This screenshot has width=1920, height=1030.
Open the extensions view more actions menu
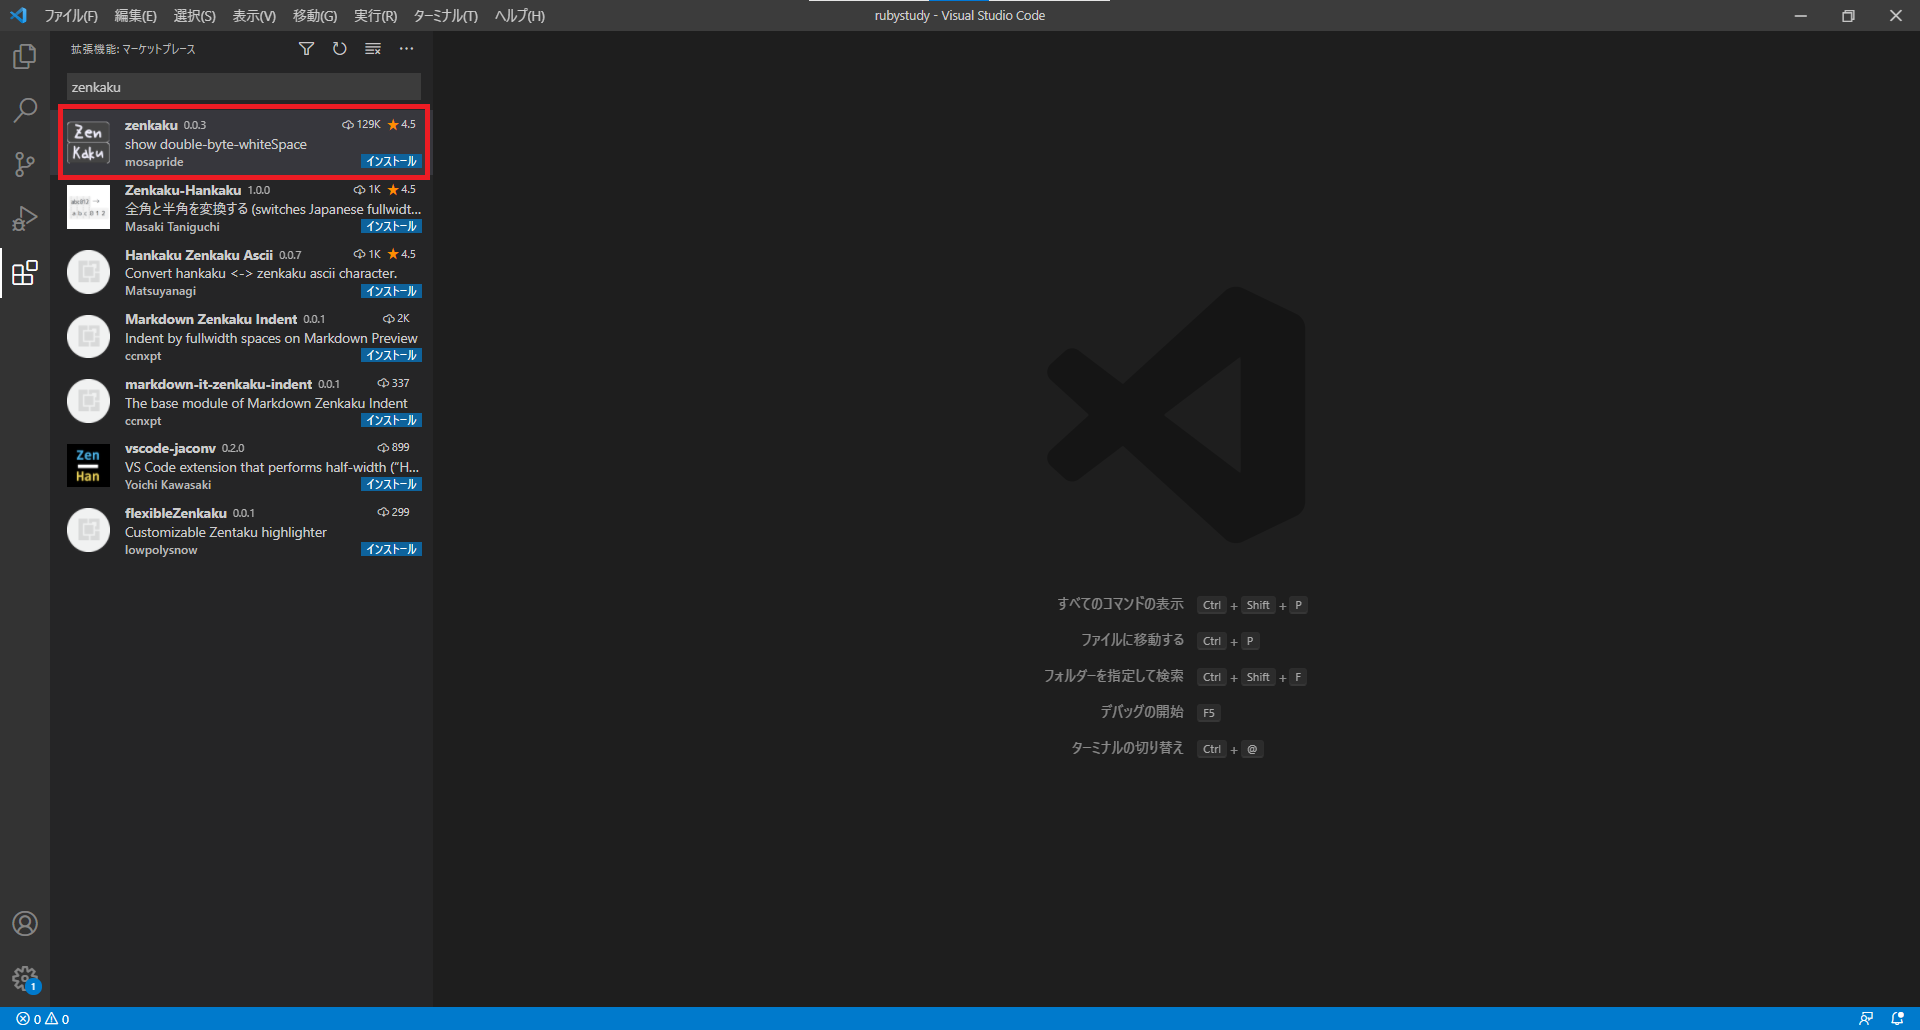[406, 49]
